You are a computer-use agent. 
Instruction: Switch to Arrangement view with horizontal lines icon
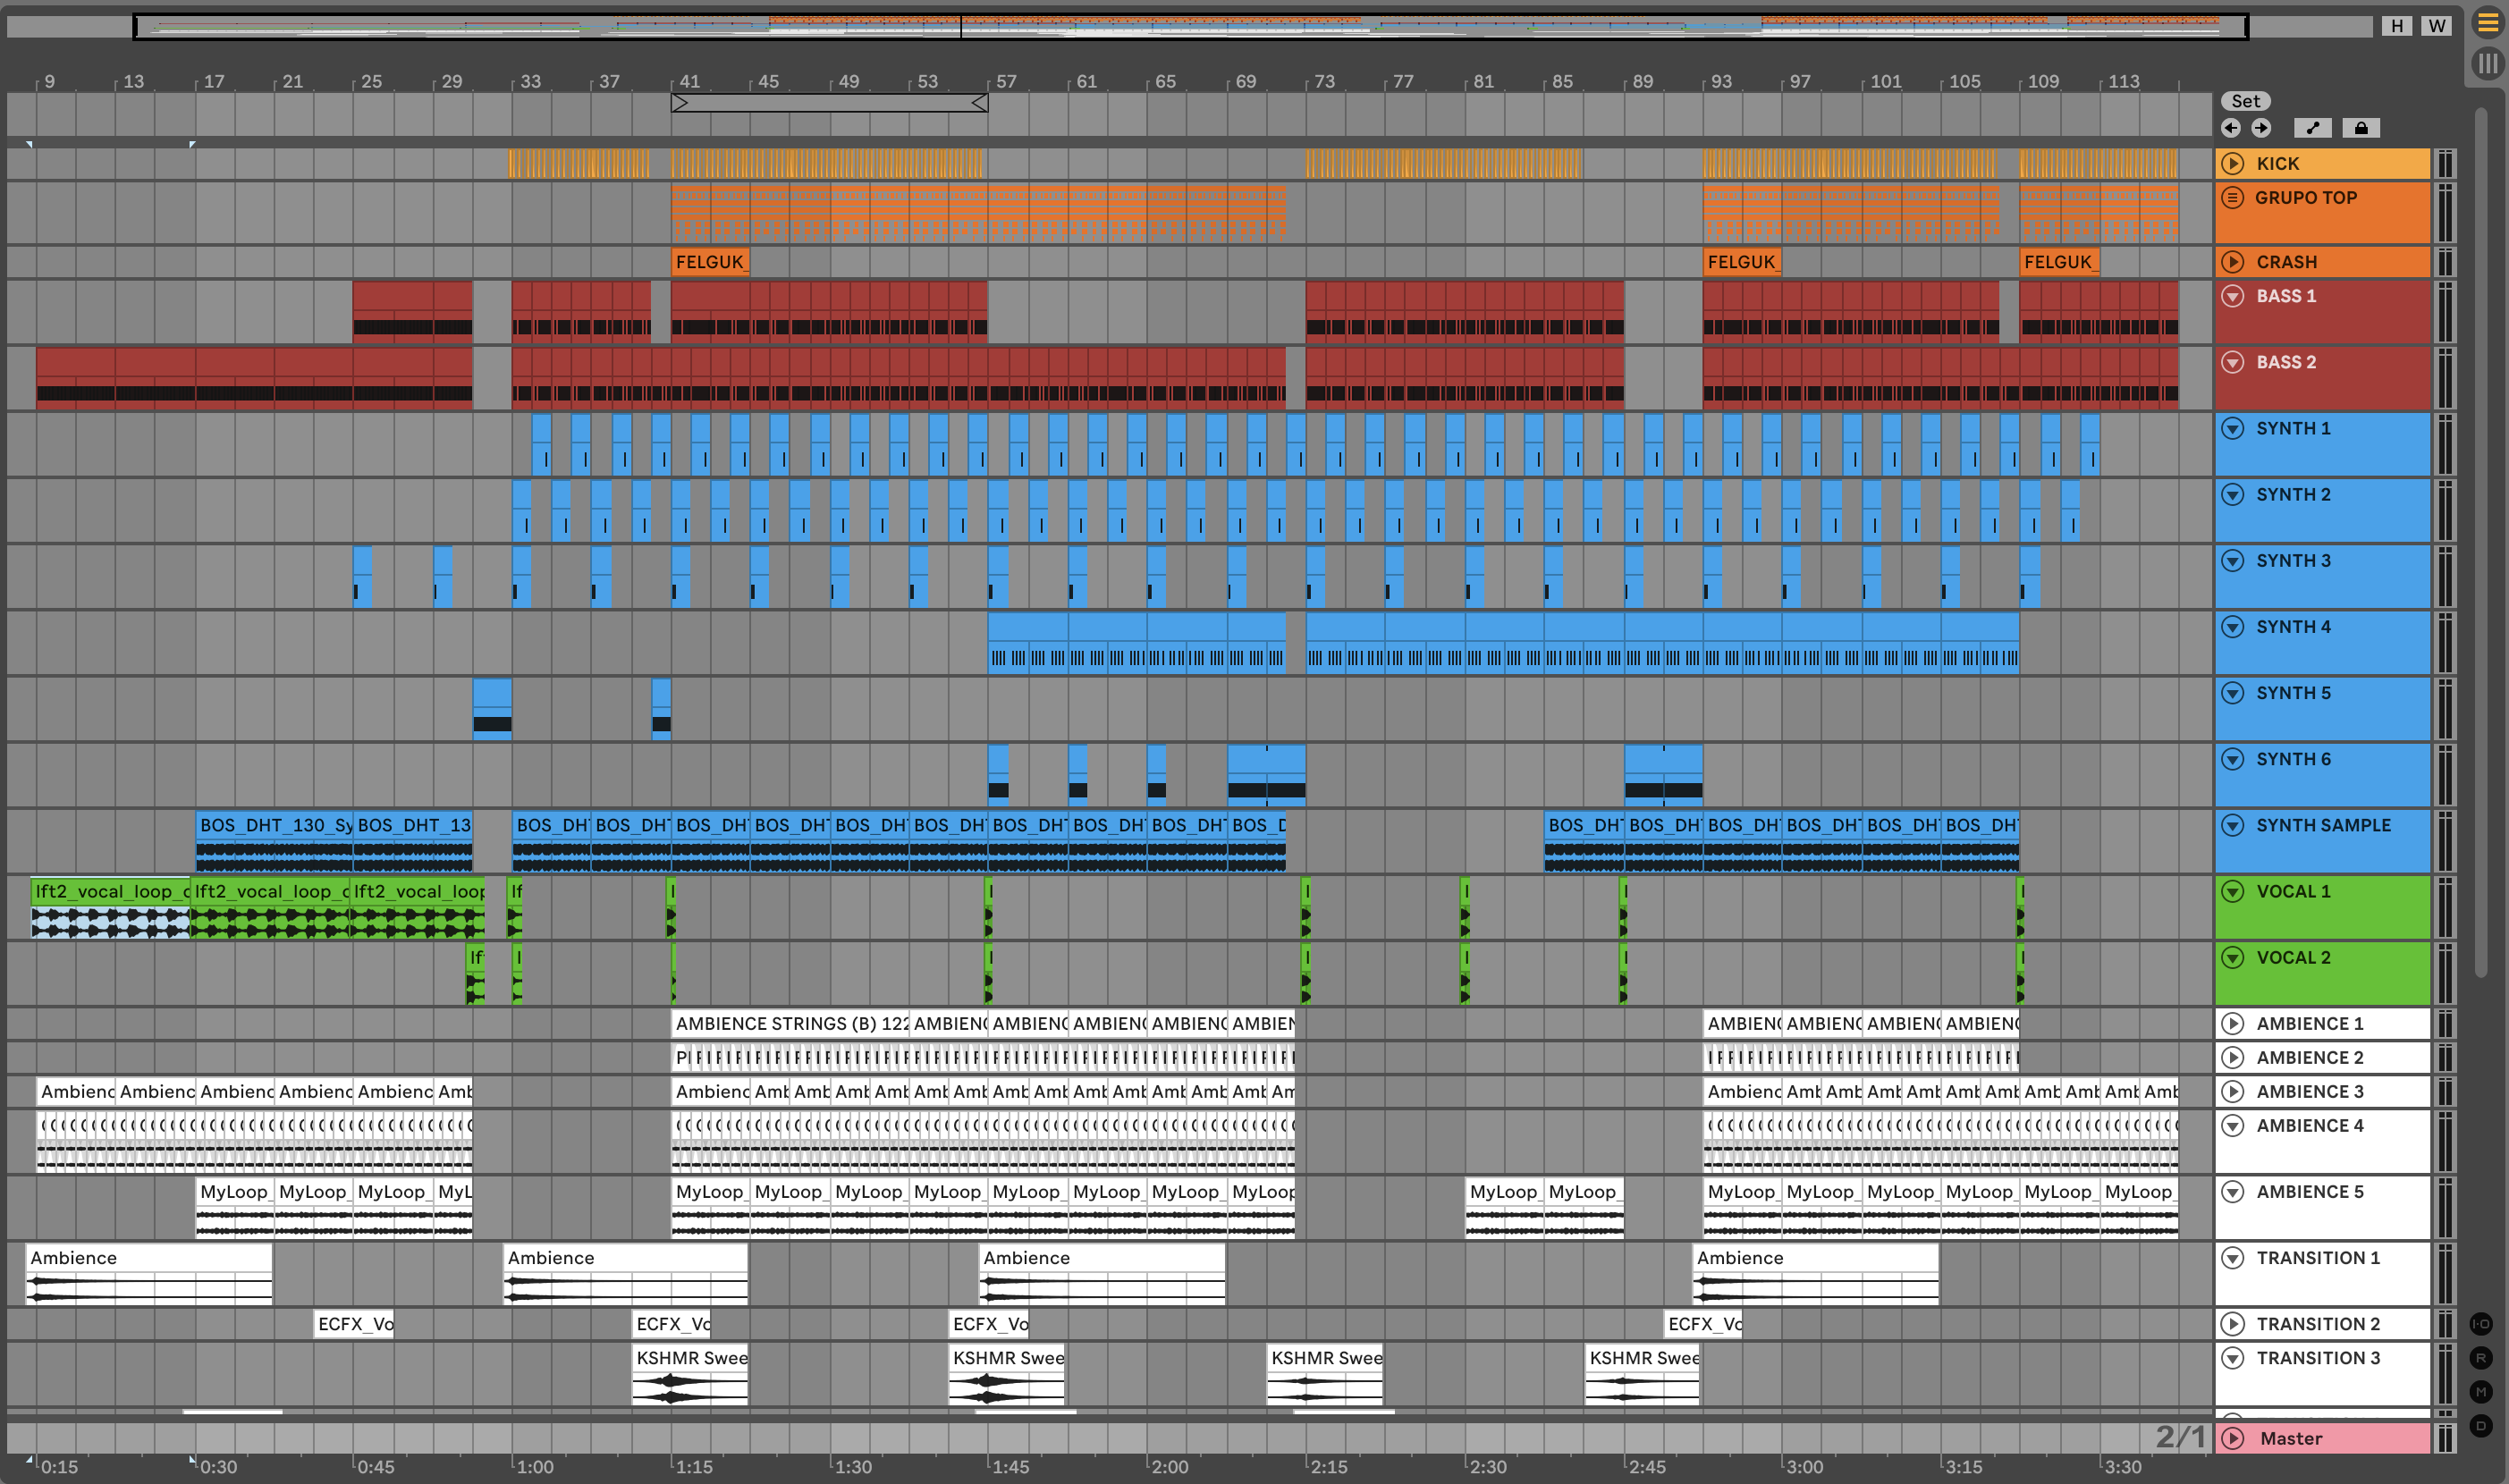(2487, 23)
